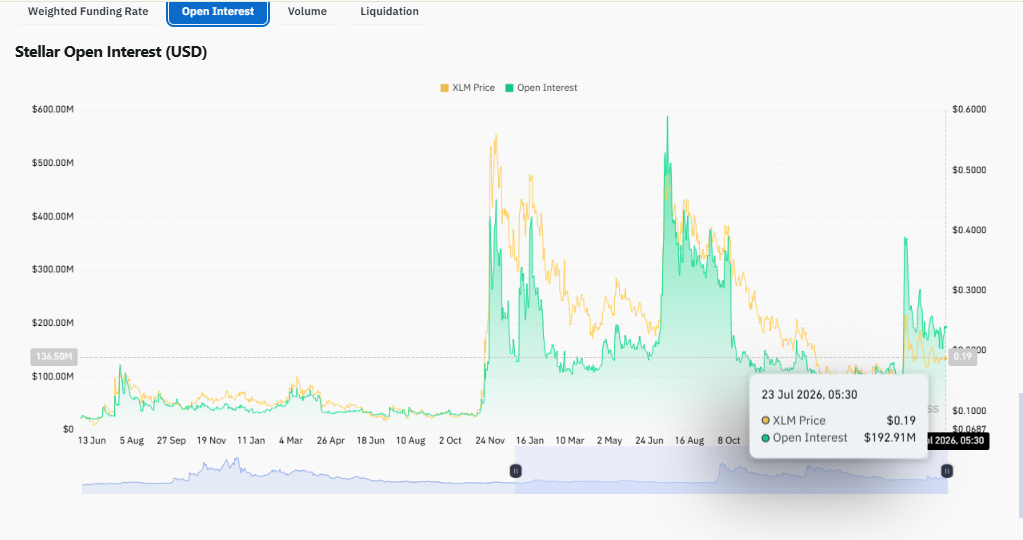Click the 5 Aug date label
The image size is (1023, 540).
coord(132,441)
